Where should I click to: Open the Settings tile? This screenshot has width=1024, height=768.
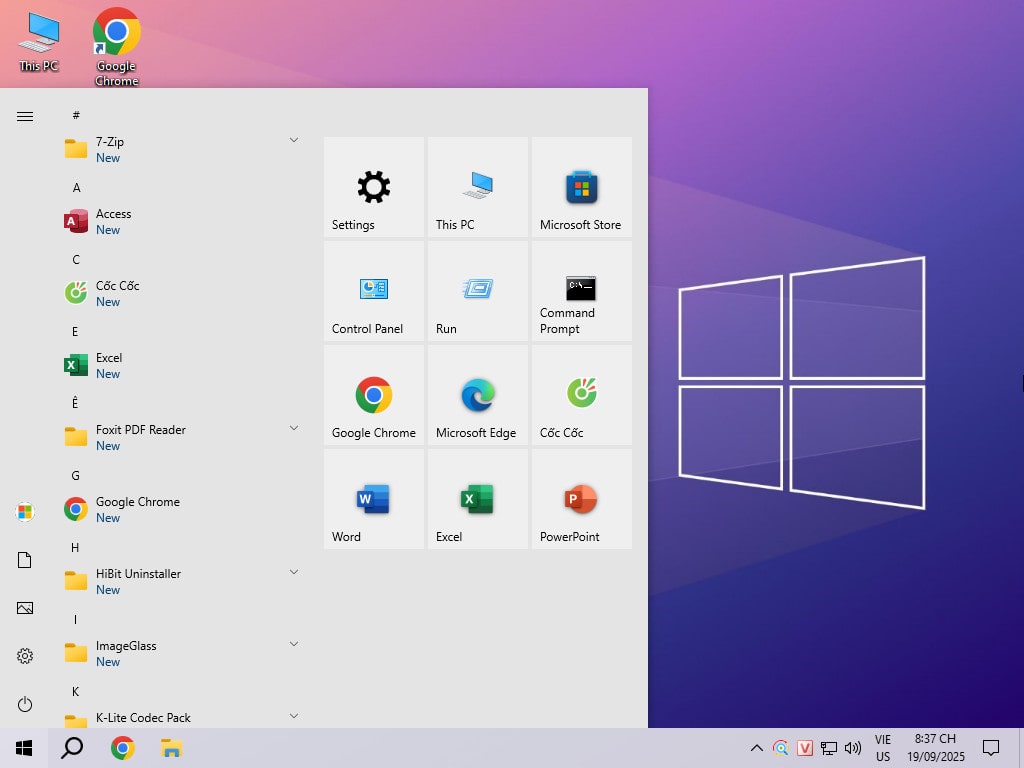coord(374,187)
